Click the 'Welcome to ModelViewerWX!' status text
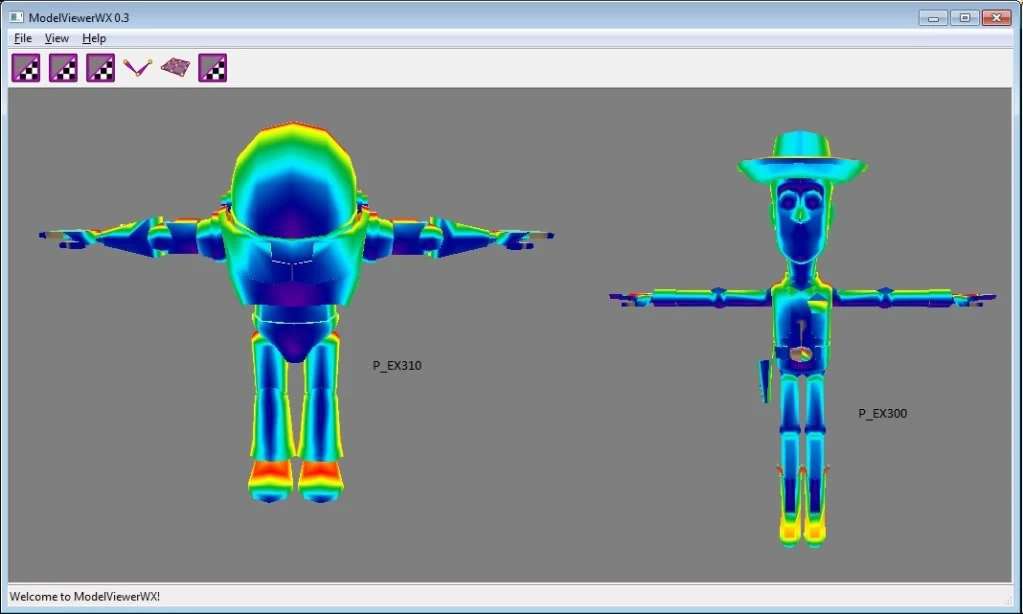This screenshot has height=614, width=1023. coord(85,596)
